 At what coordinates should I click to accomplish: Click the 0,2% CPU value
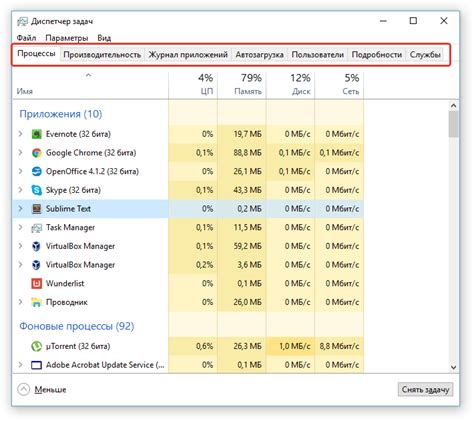click(204, 265)
